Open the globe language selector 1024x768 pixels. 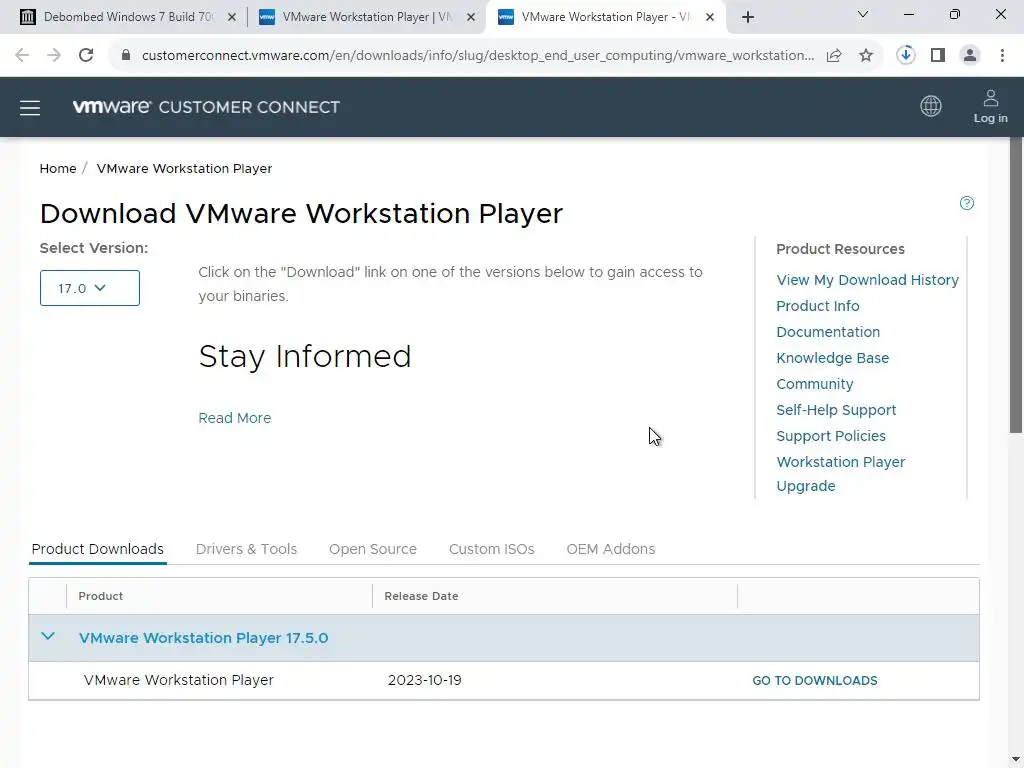931,106
